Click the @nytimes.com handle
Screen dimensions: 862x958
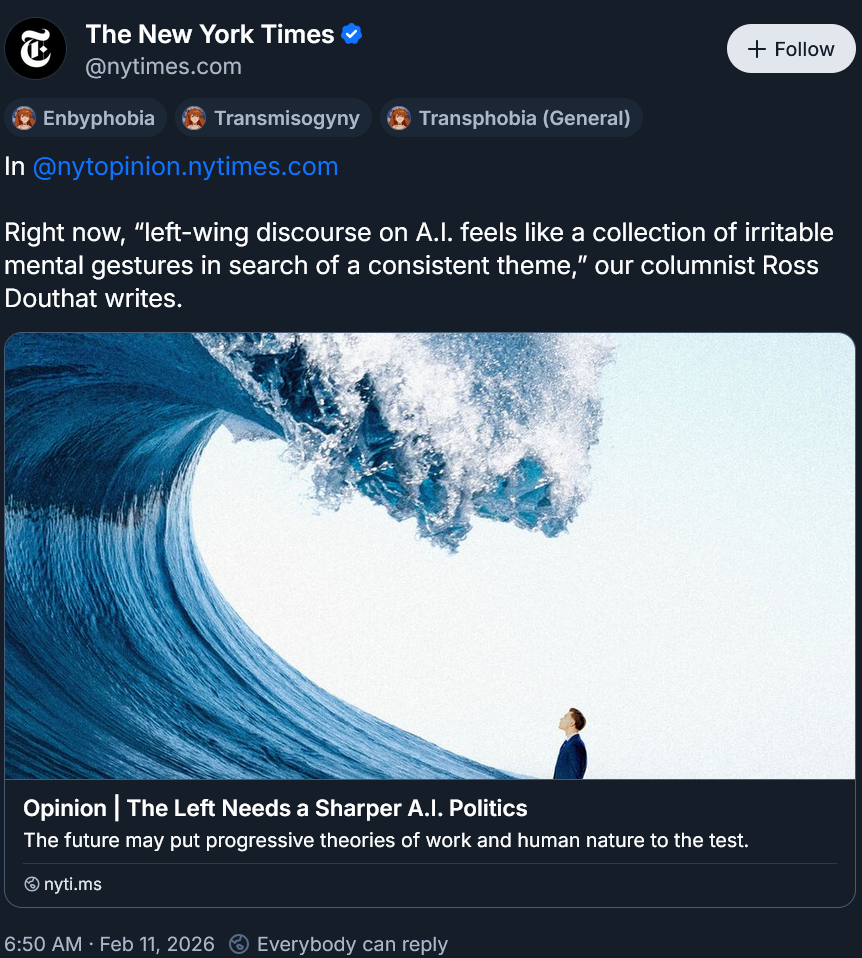click(164, 67)
